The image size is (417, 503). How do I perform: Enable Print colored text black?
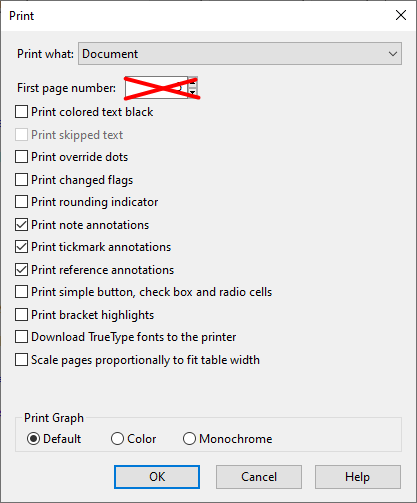point(21,112)
